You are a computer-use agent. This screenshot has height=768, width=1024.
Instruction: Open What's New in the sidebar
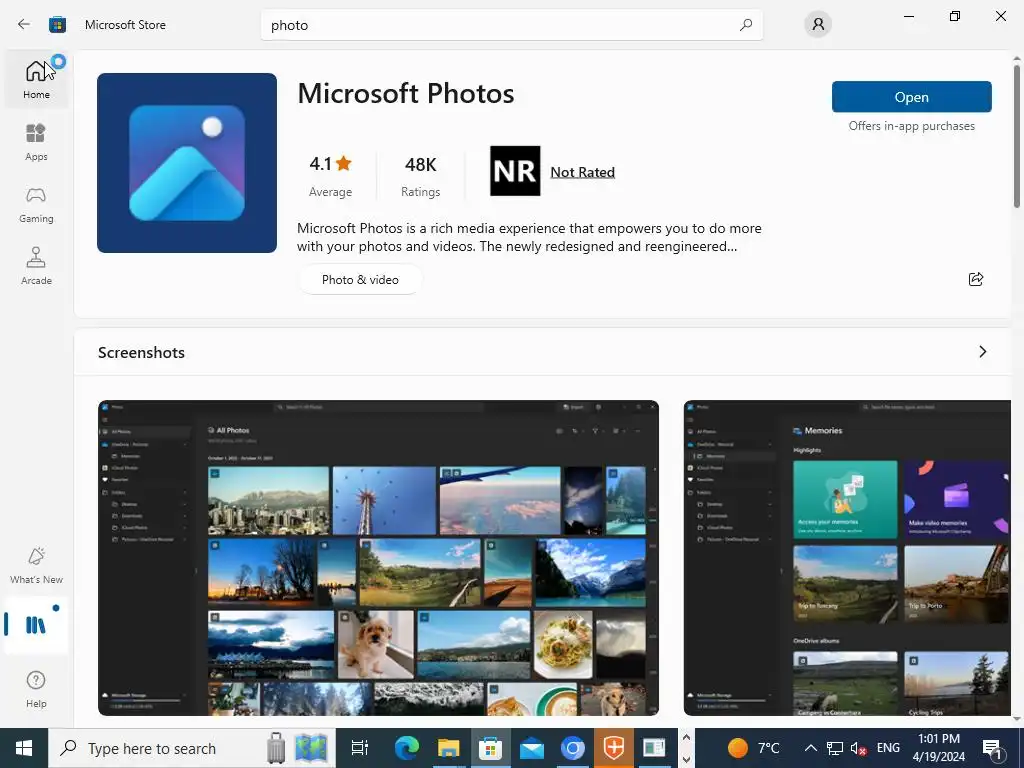tap(36, 566)
